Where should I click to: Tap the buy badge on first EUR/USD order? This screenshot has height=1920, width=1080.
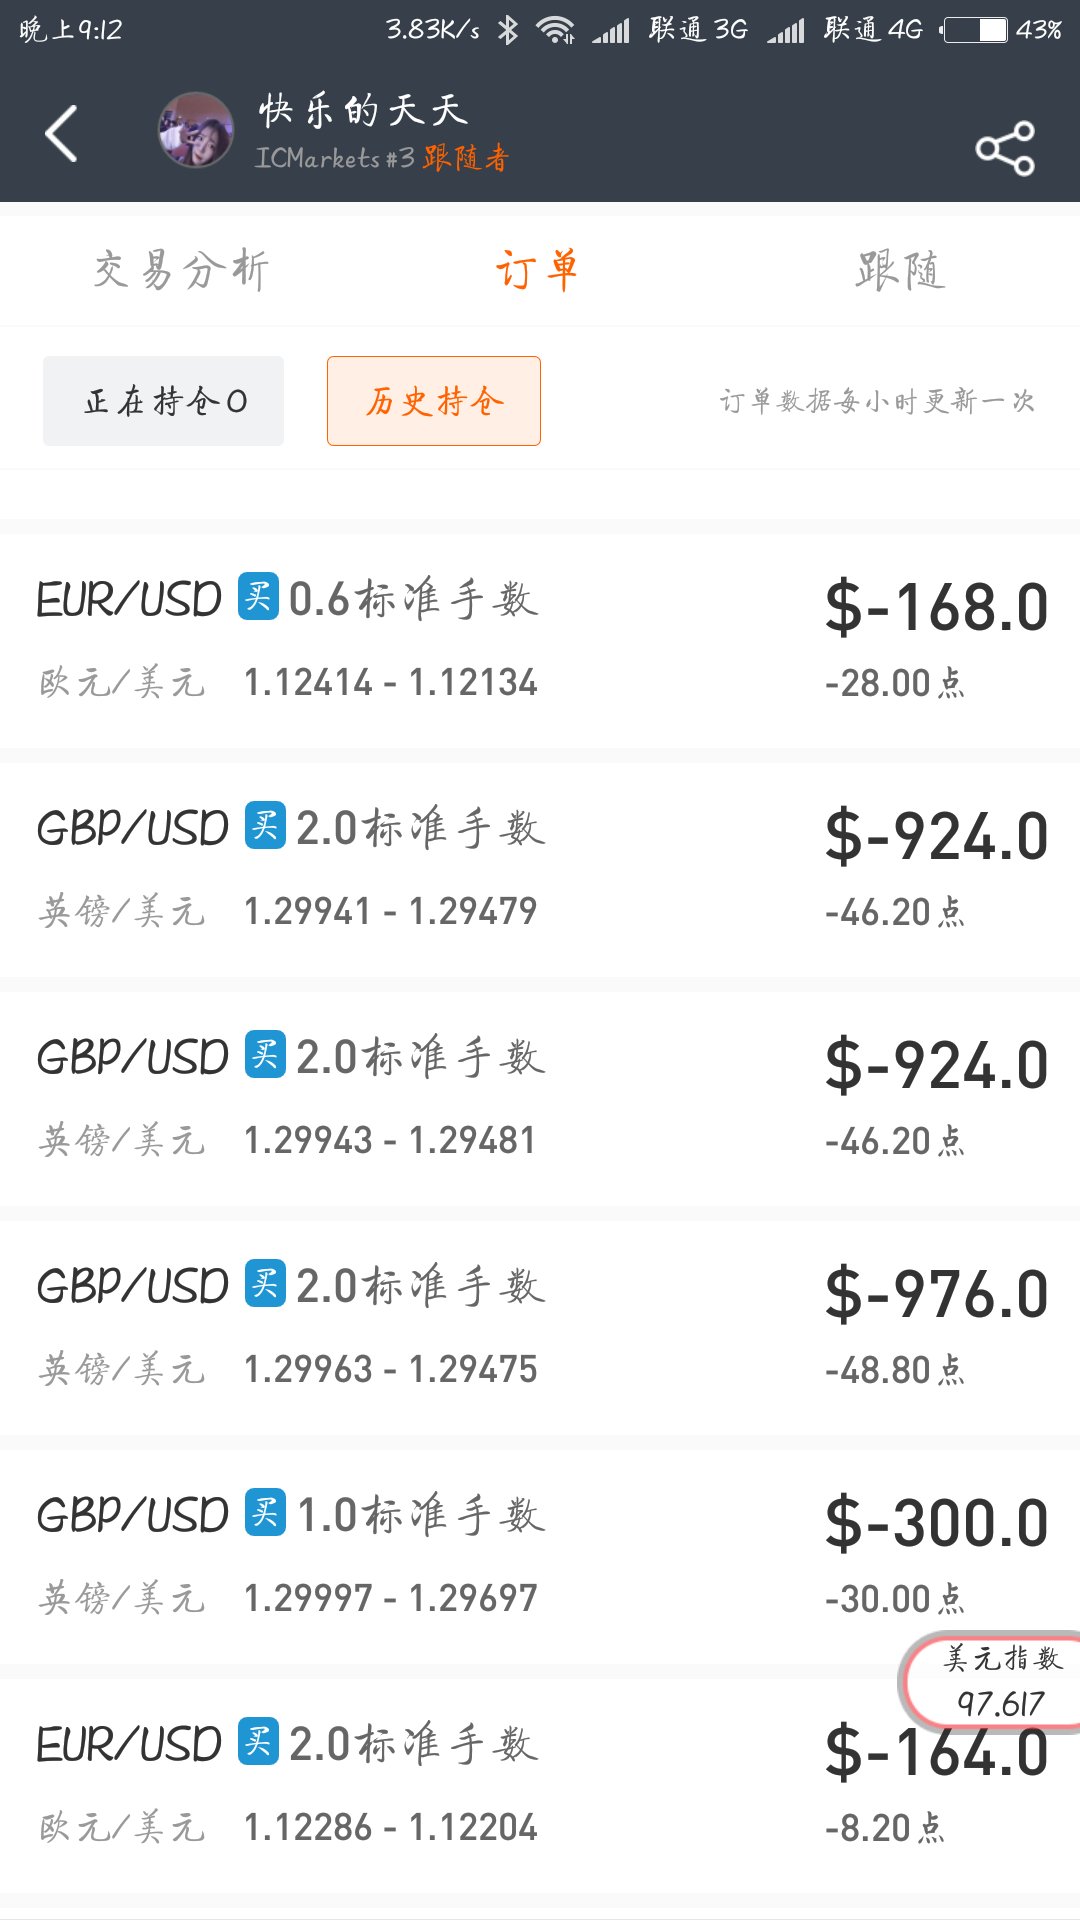(258, 597)
